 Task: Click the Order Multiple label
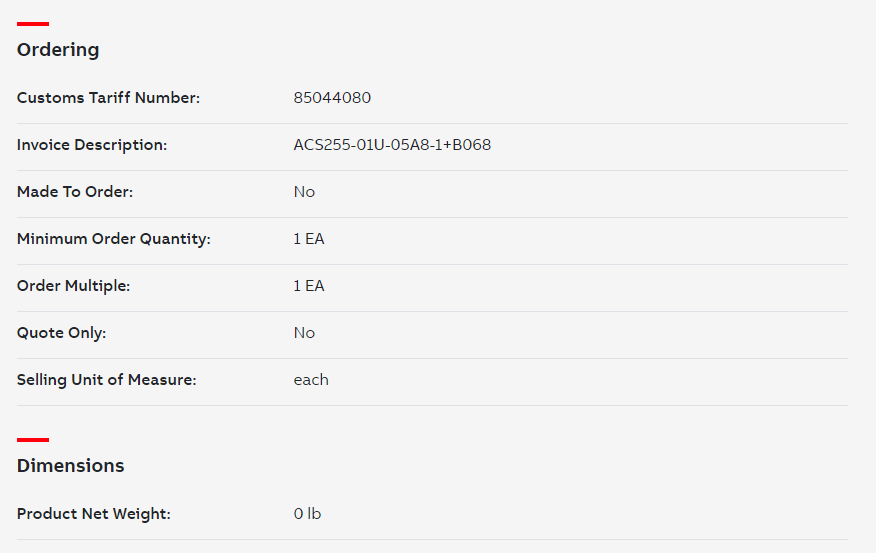(x=73, y=285)
